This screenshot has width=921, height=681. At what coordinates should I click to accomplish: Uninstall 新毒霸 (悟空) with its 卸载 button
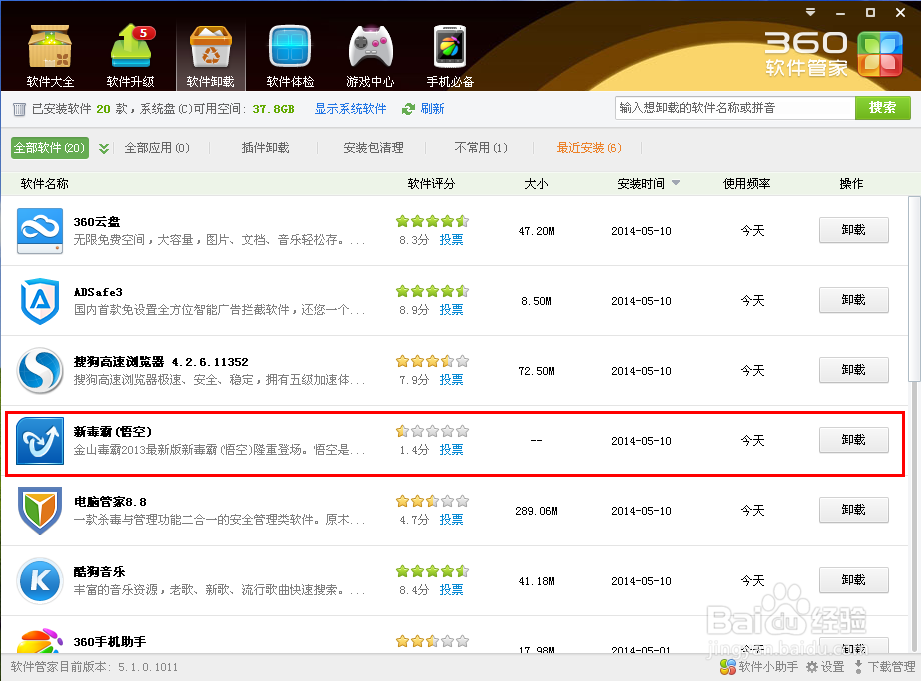coord(853,440)
